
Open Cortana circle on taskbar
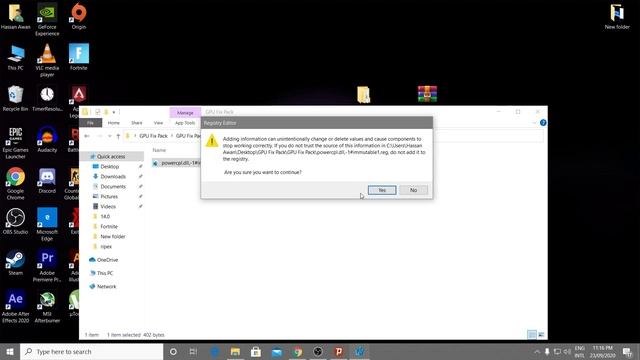click(x=173, y=351)
